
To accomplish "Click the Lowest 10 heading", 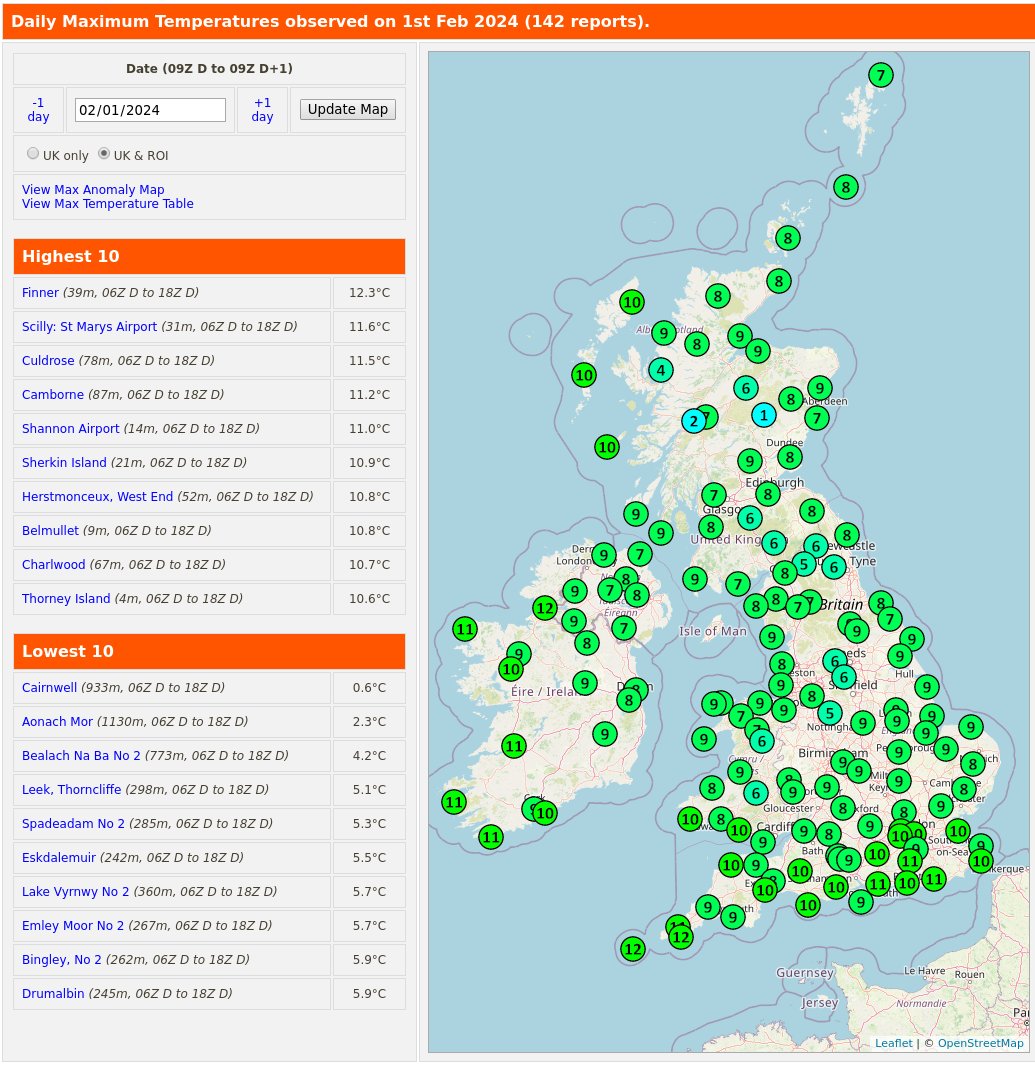I will pyautogui.click(x=68, y=651).
